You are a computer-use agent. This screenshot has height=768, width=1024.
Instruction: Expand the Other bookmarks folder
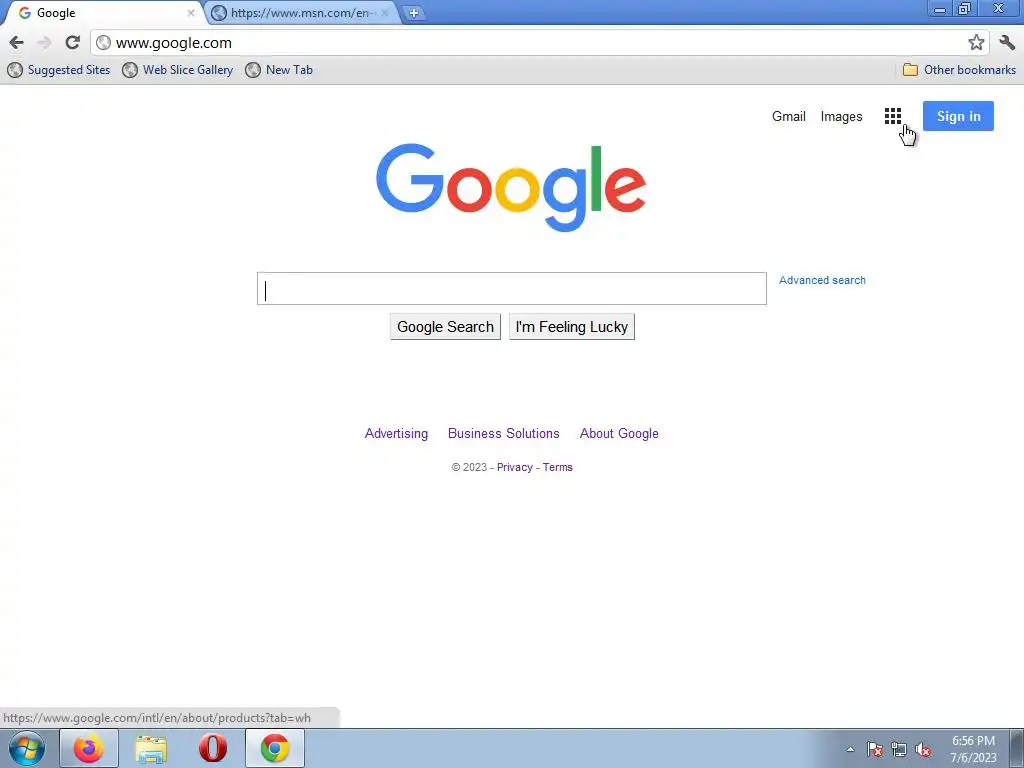click(959, 70)
